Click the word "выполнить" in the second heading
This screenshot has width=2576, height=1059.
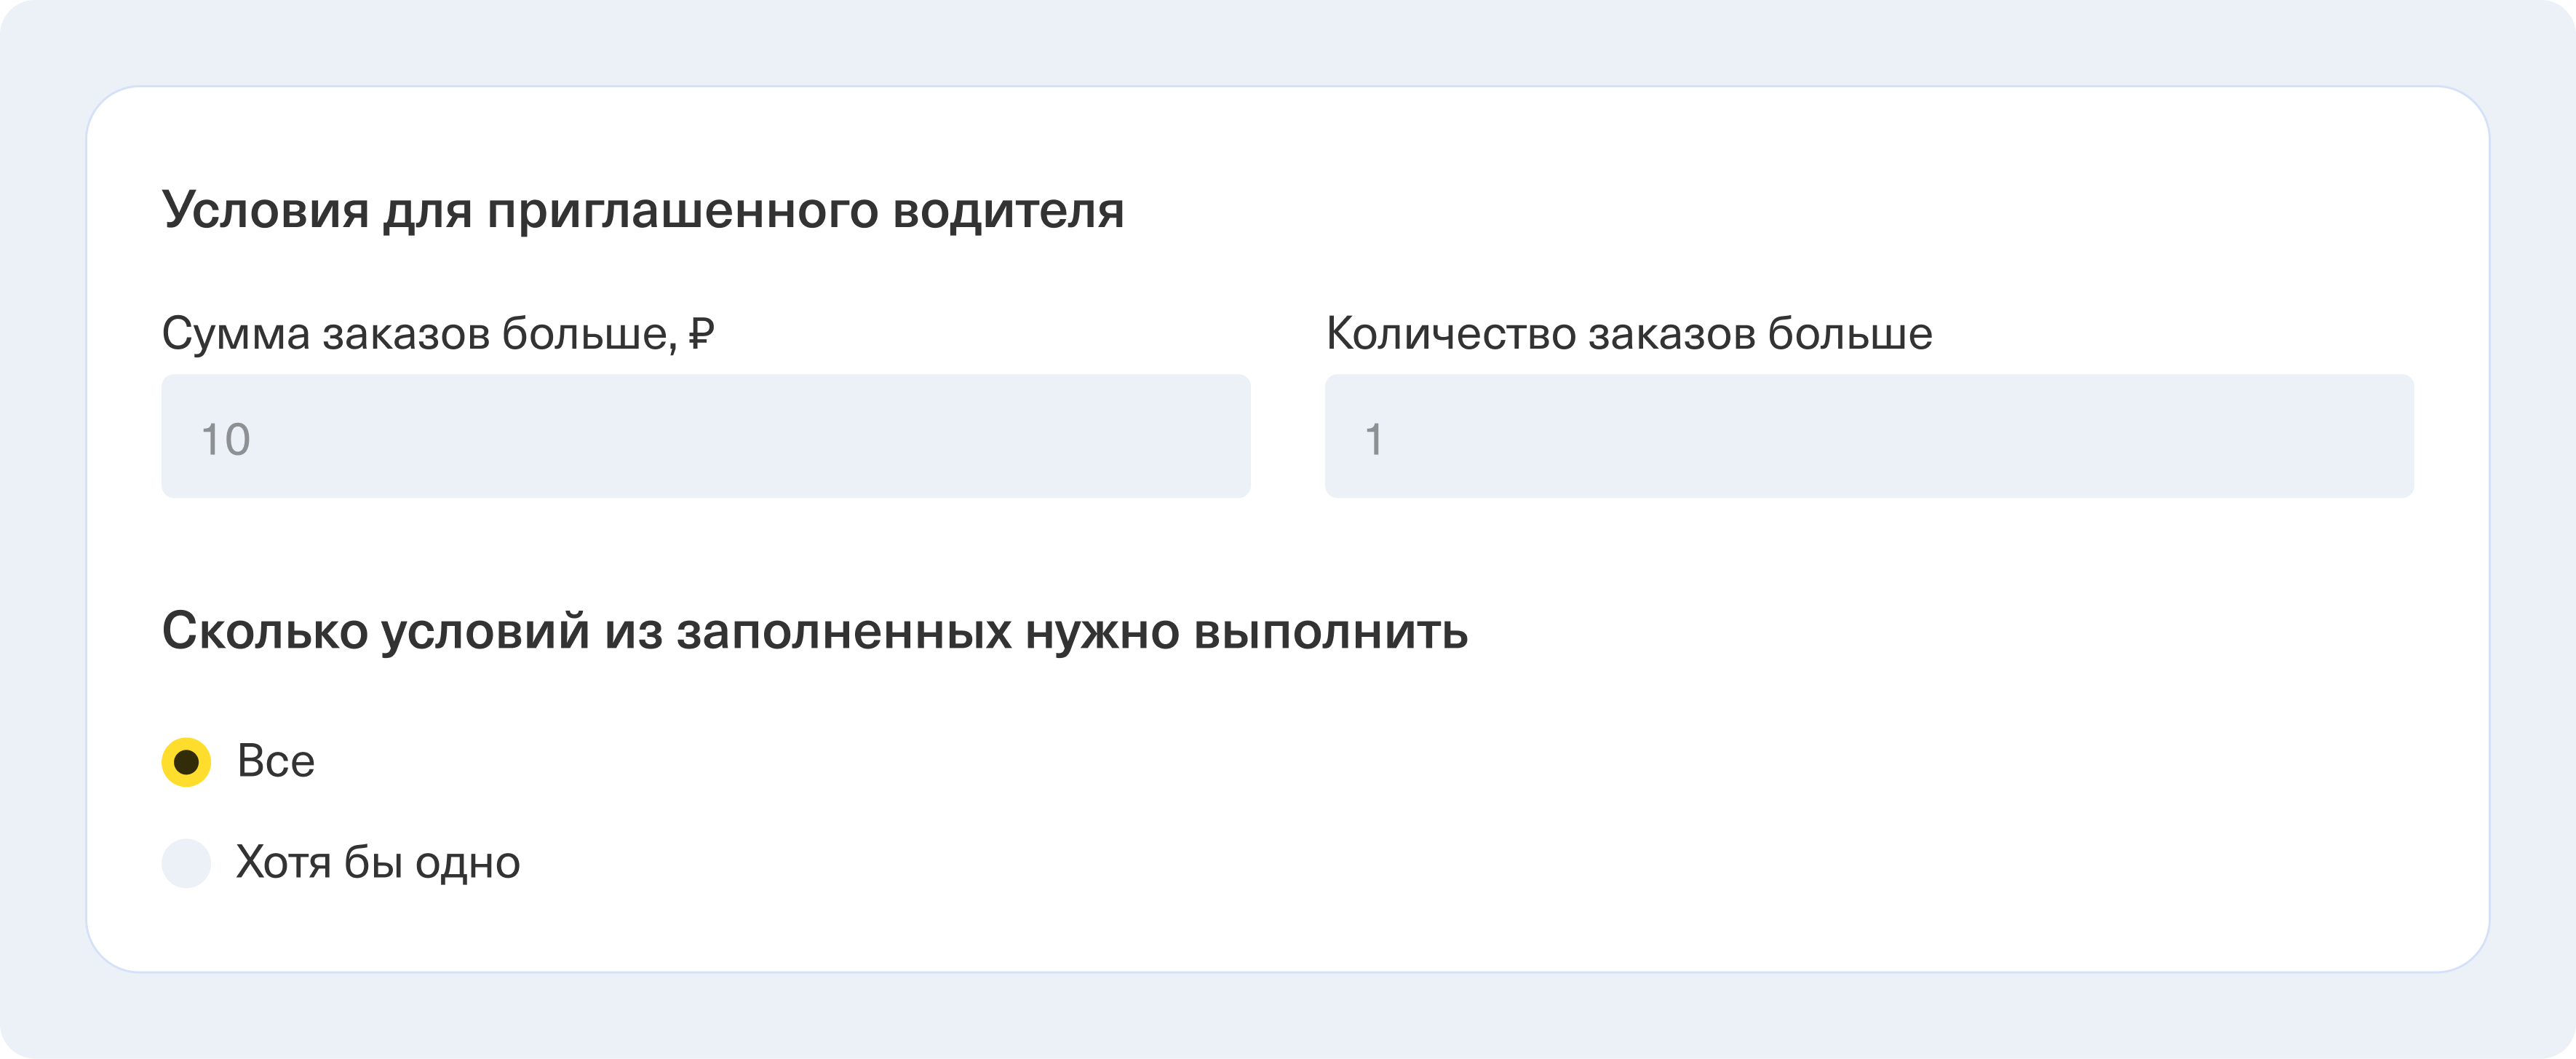tap(1330, 632)
